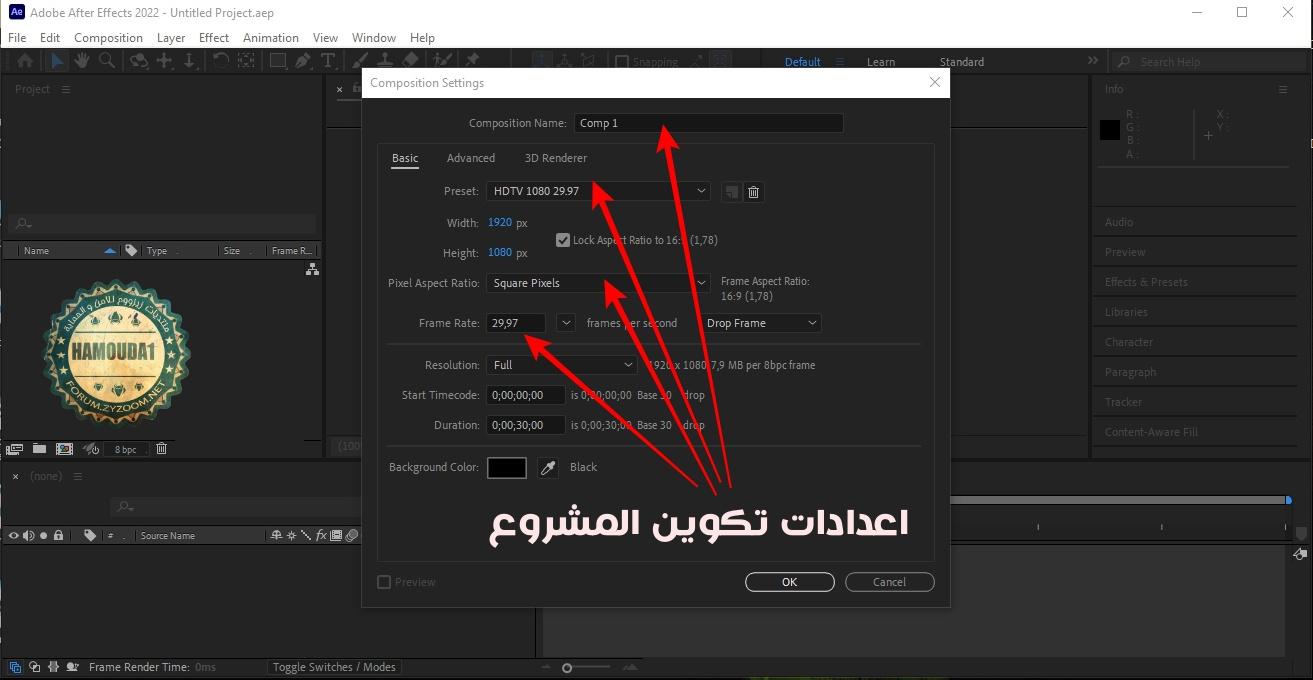Select the Pen tool

(303, 61)
